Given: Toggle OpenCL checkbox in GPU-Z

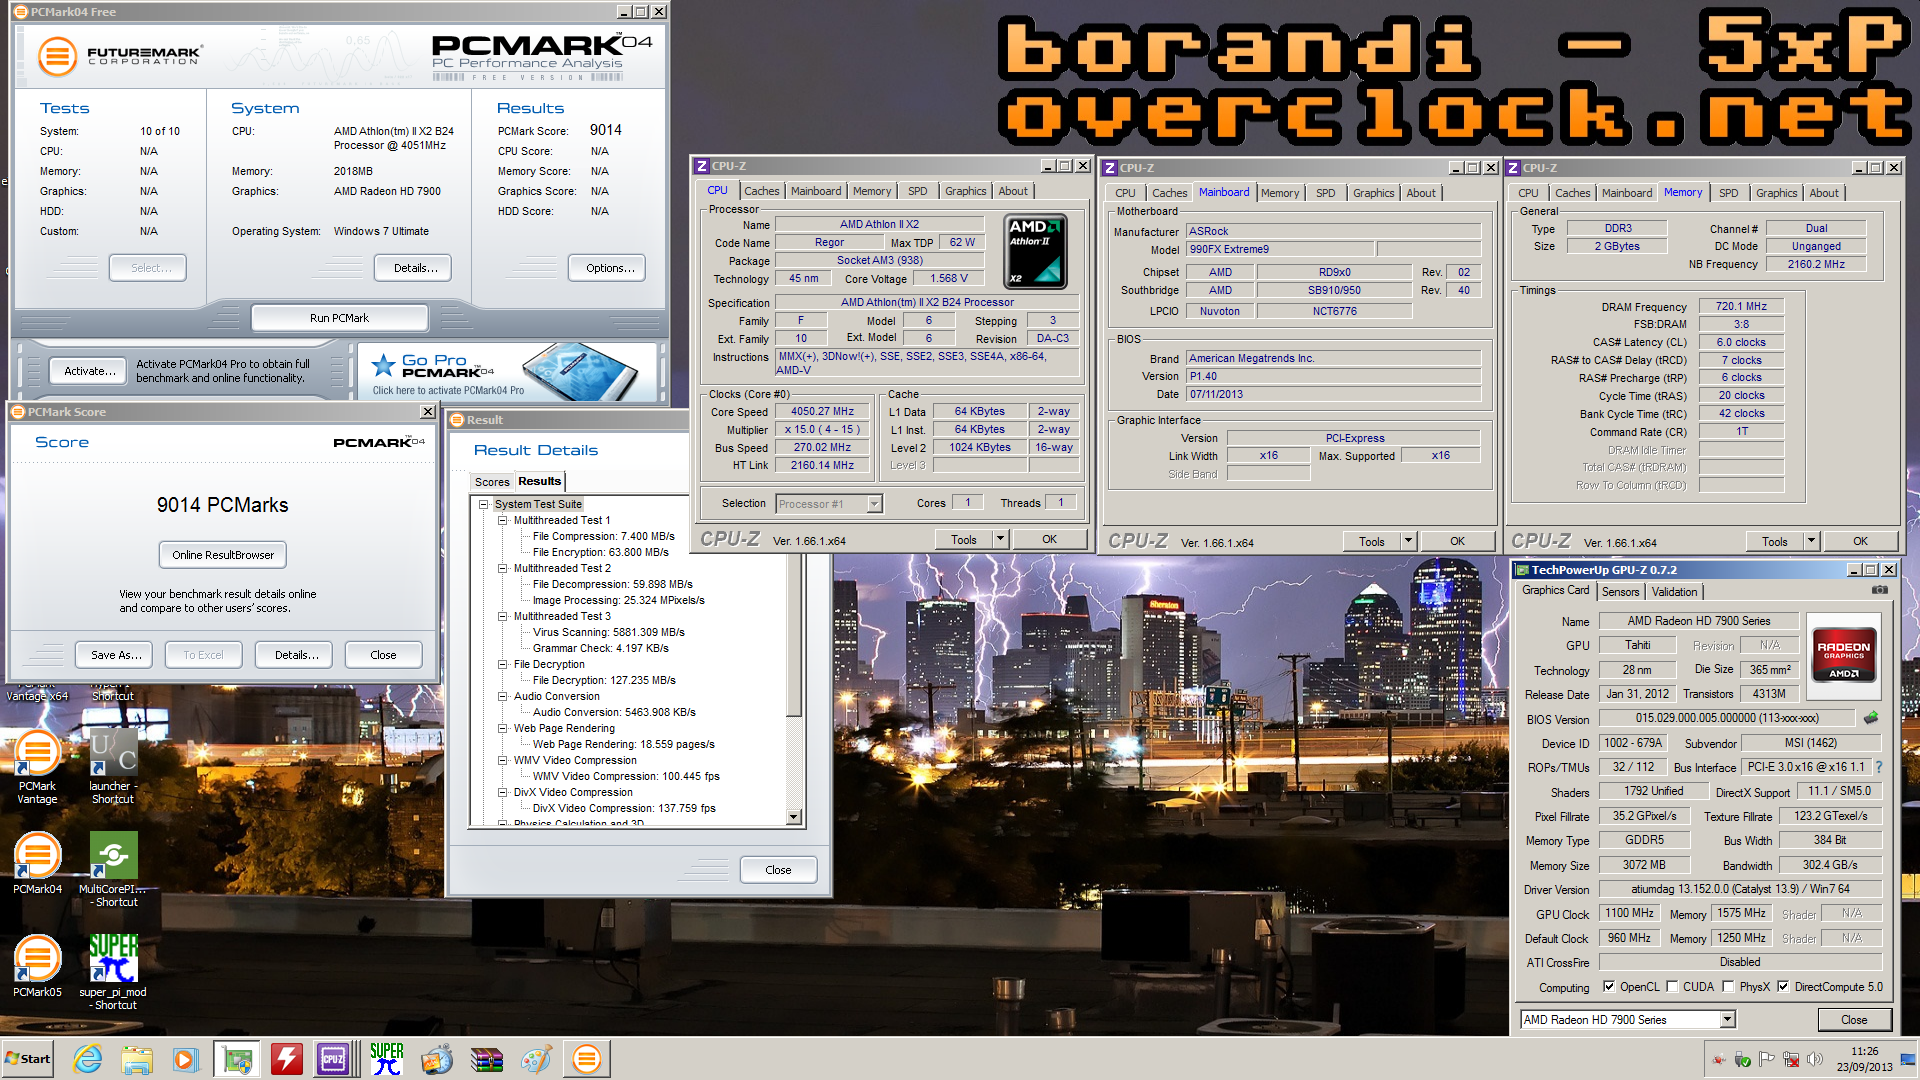Looking at the screenshot, I should pyautogui.click(x=1609, y=986).
